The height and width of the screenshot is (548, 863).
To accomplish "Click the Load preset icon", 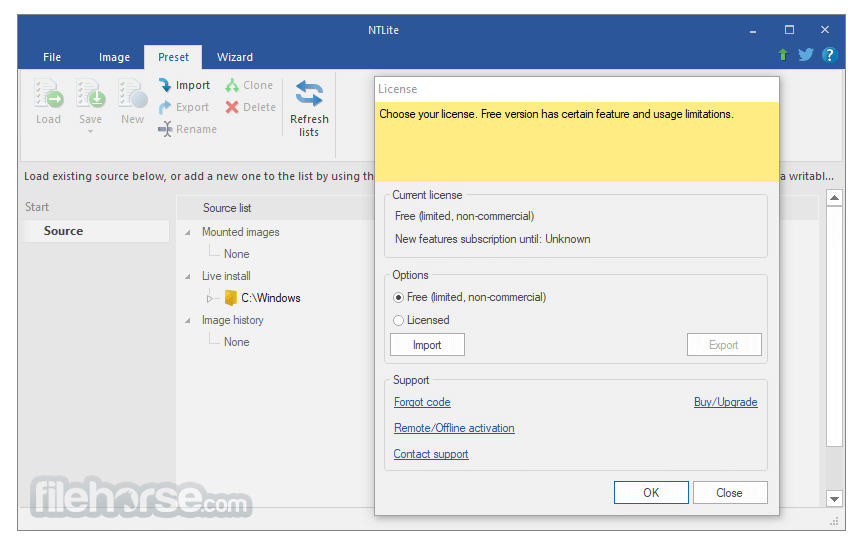I will click(48, 94).
